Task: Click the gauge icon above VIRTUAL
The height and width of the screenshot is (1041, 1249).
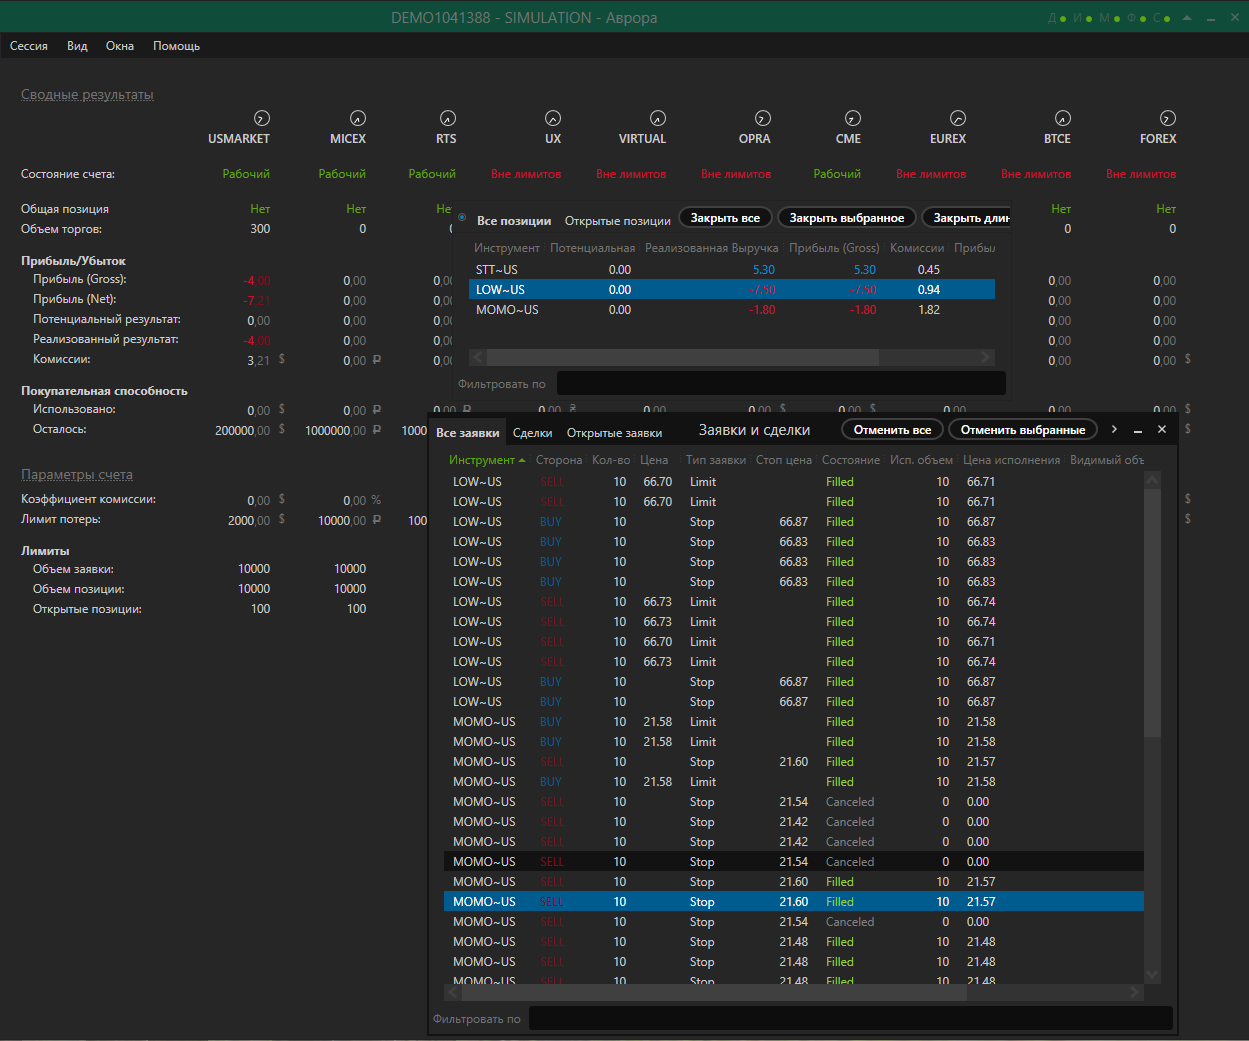Action: coord(658,118)
